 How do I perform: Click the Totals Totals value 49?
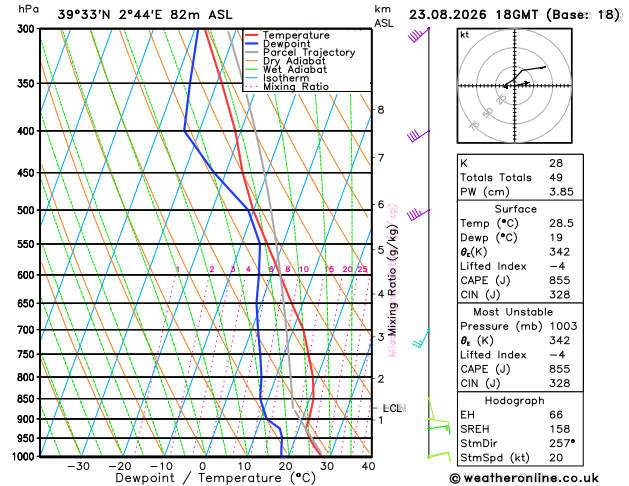(x=556, y=177)
